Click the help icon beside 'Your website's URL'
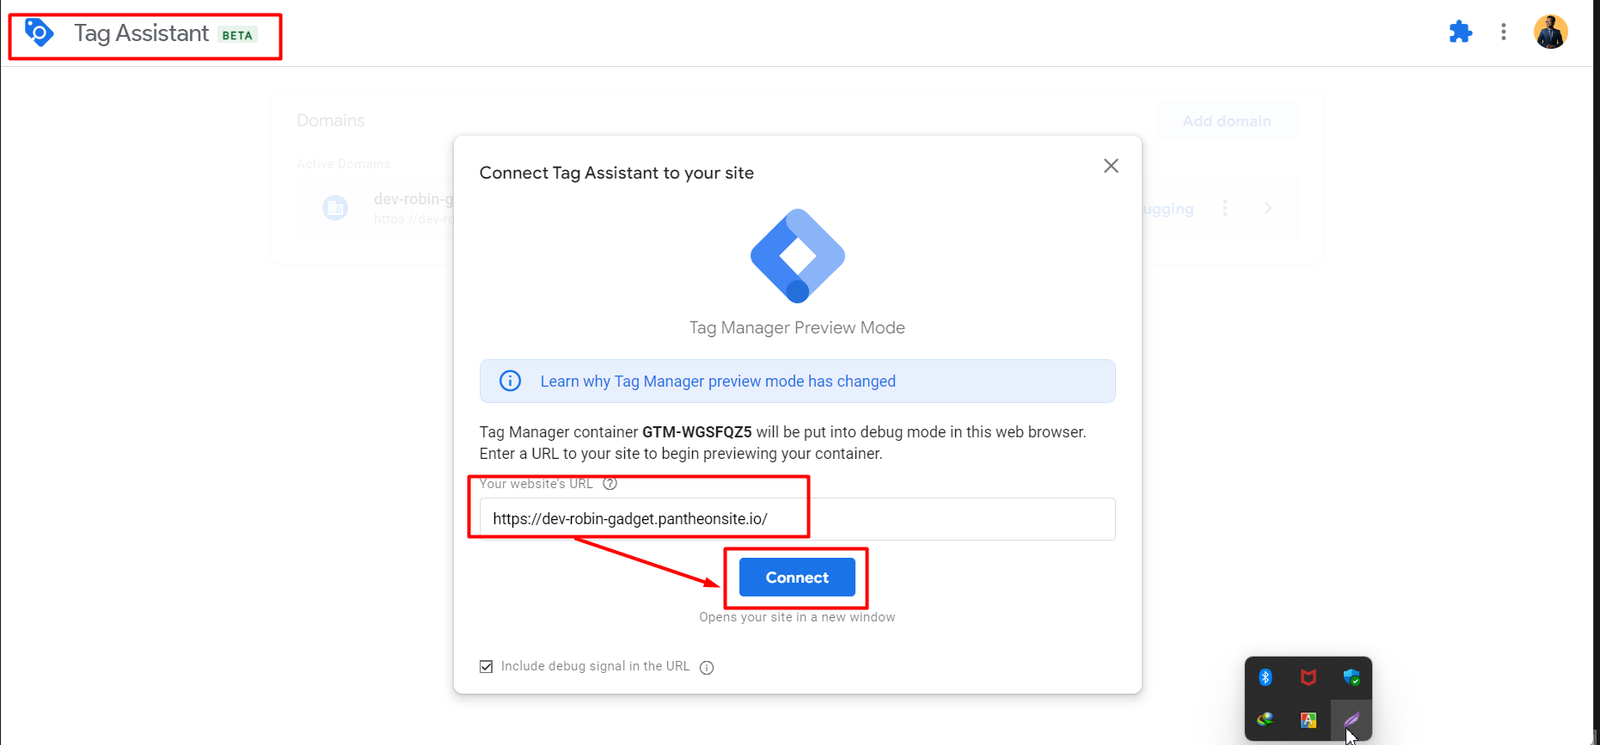Screen dimensions: 1600x745 (x=610, y=484)
